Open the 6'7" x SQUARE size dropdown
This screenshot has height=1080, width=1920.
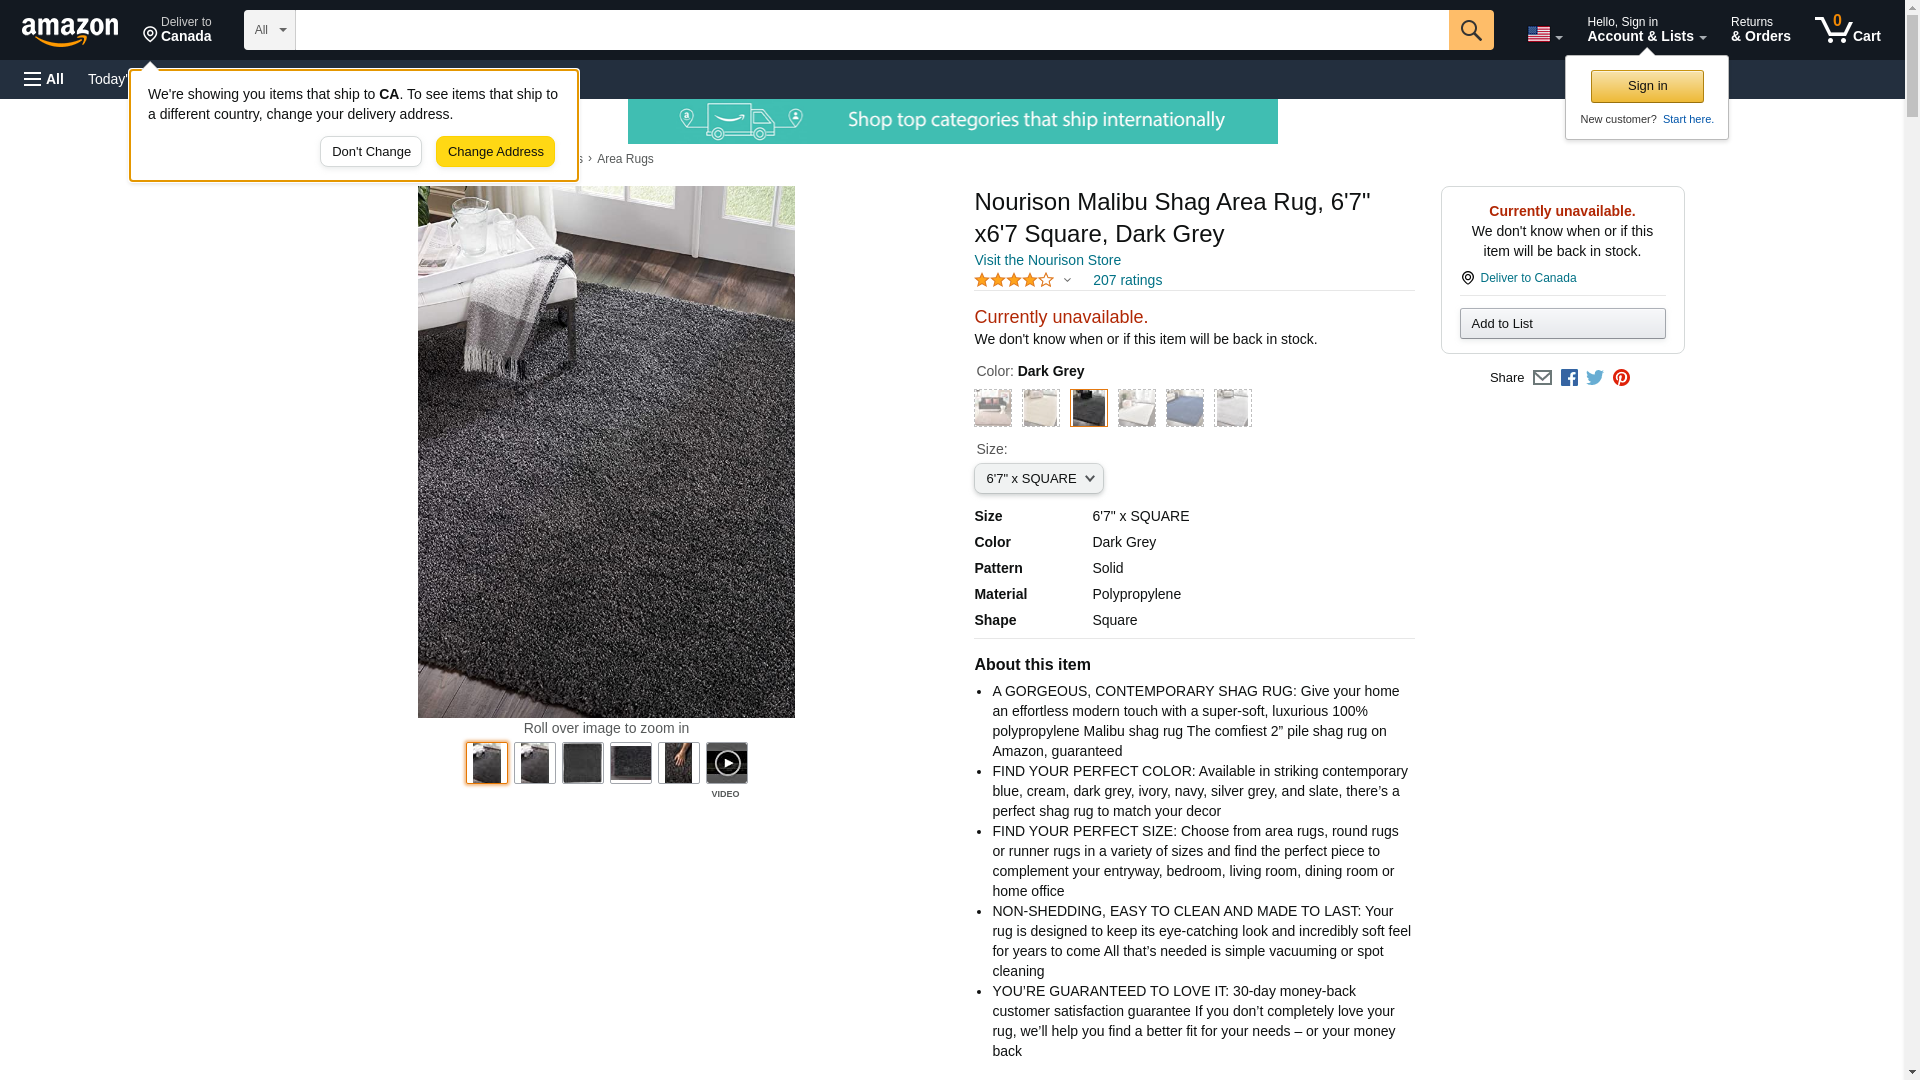pyautogui.click(x=1039, y=479)
